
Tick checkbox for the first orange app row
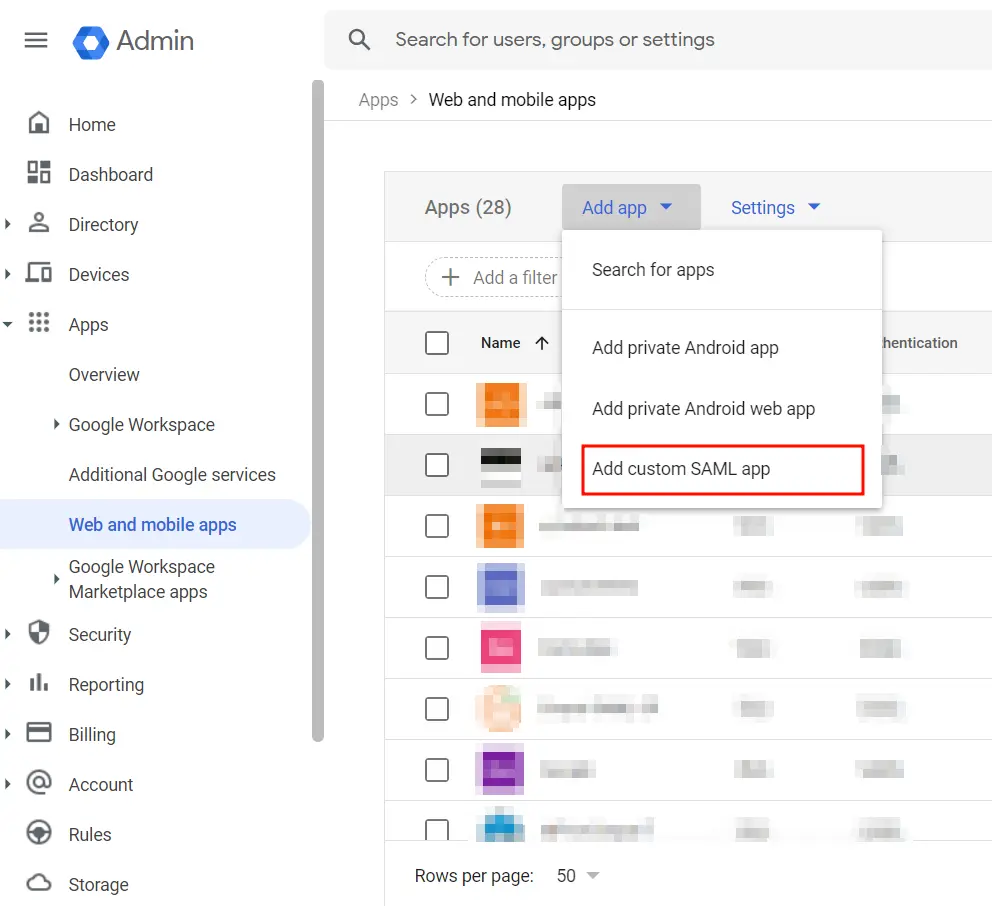pyautogui.click(x=437, y=404)
